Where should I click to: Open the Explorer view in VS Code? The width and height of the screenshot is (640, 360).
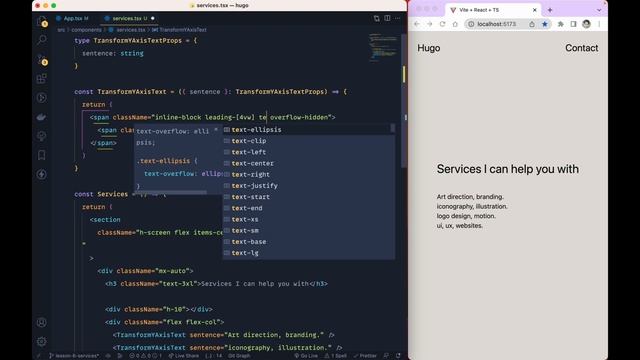tap(42, 21)
